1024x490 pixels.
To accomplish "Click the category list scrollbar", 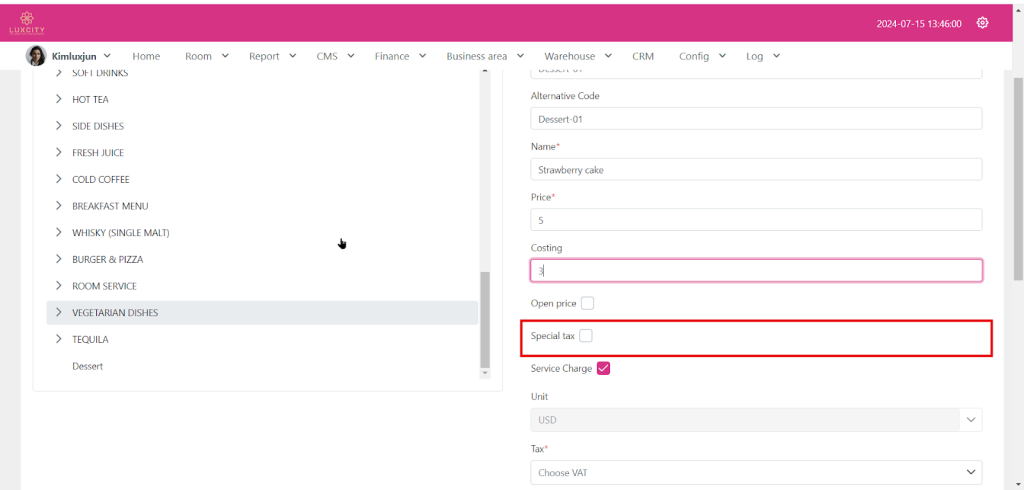I will click(x=486, y=320).
